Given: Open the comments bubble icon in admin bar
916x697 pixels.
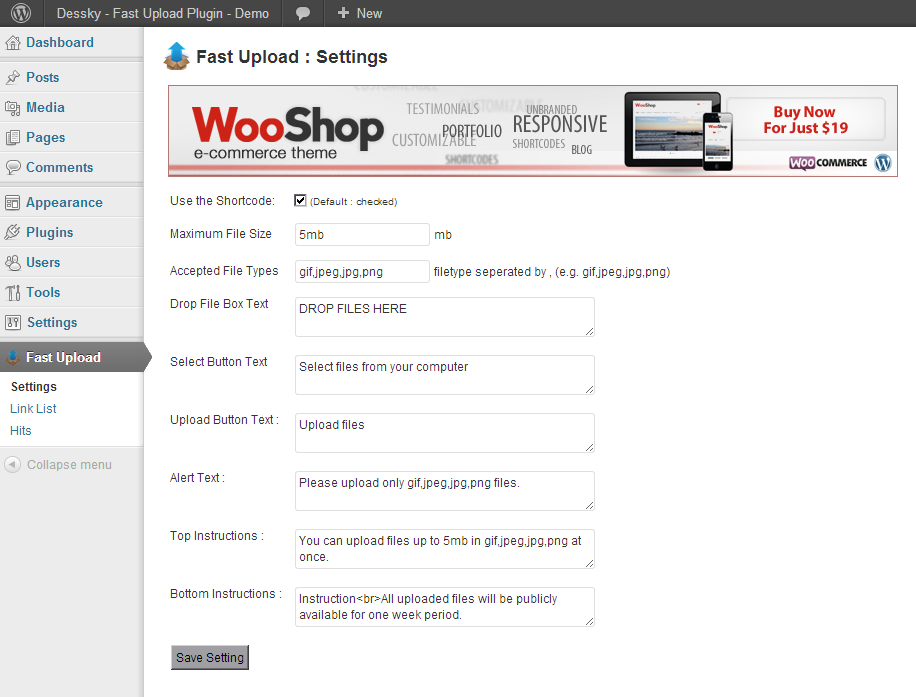Looking at the screenshot, I should point(303,13).
